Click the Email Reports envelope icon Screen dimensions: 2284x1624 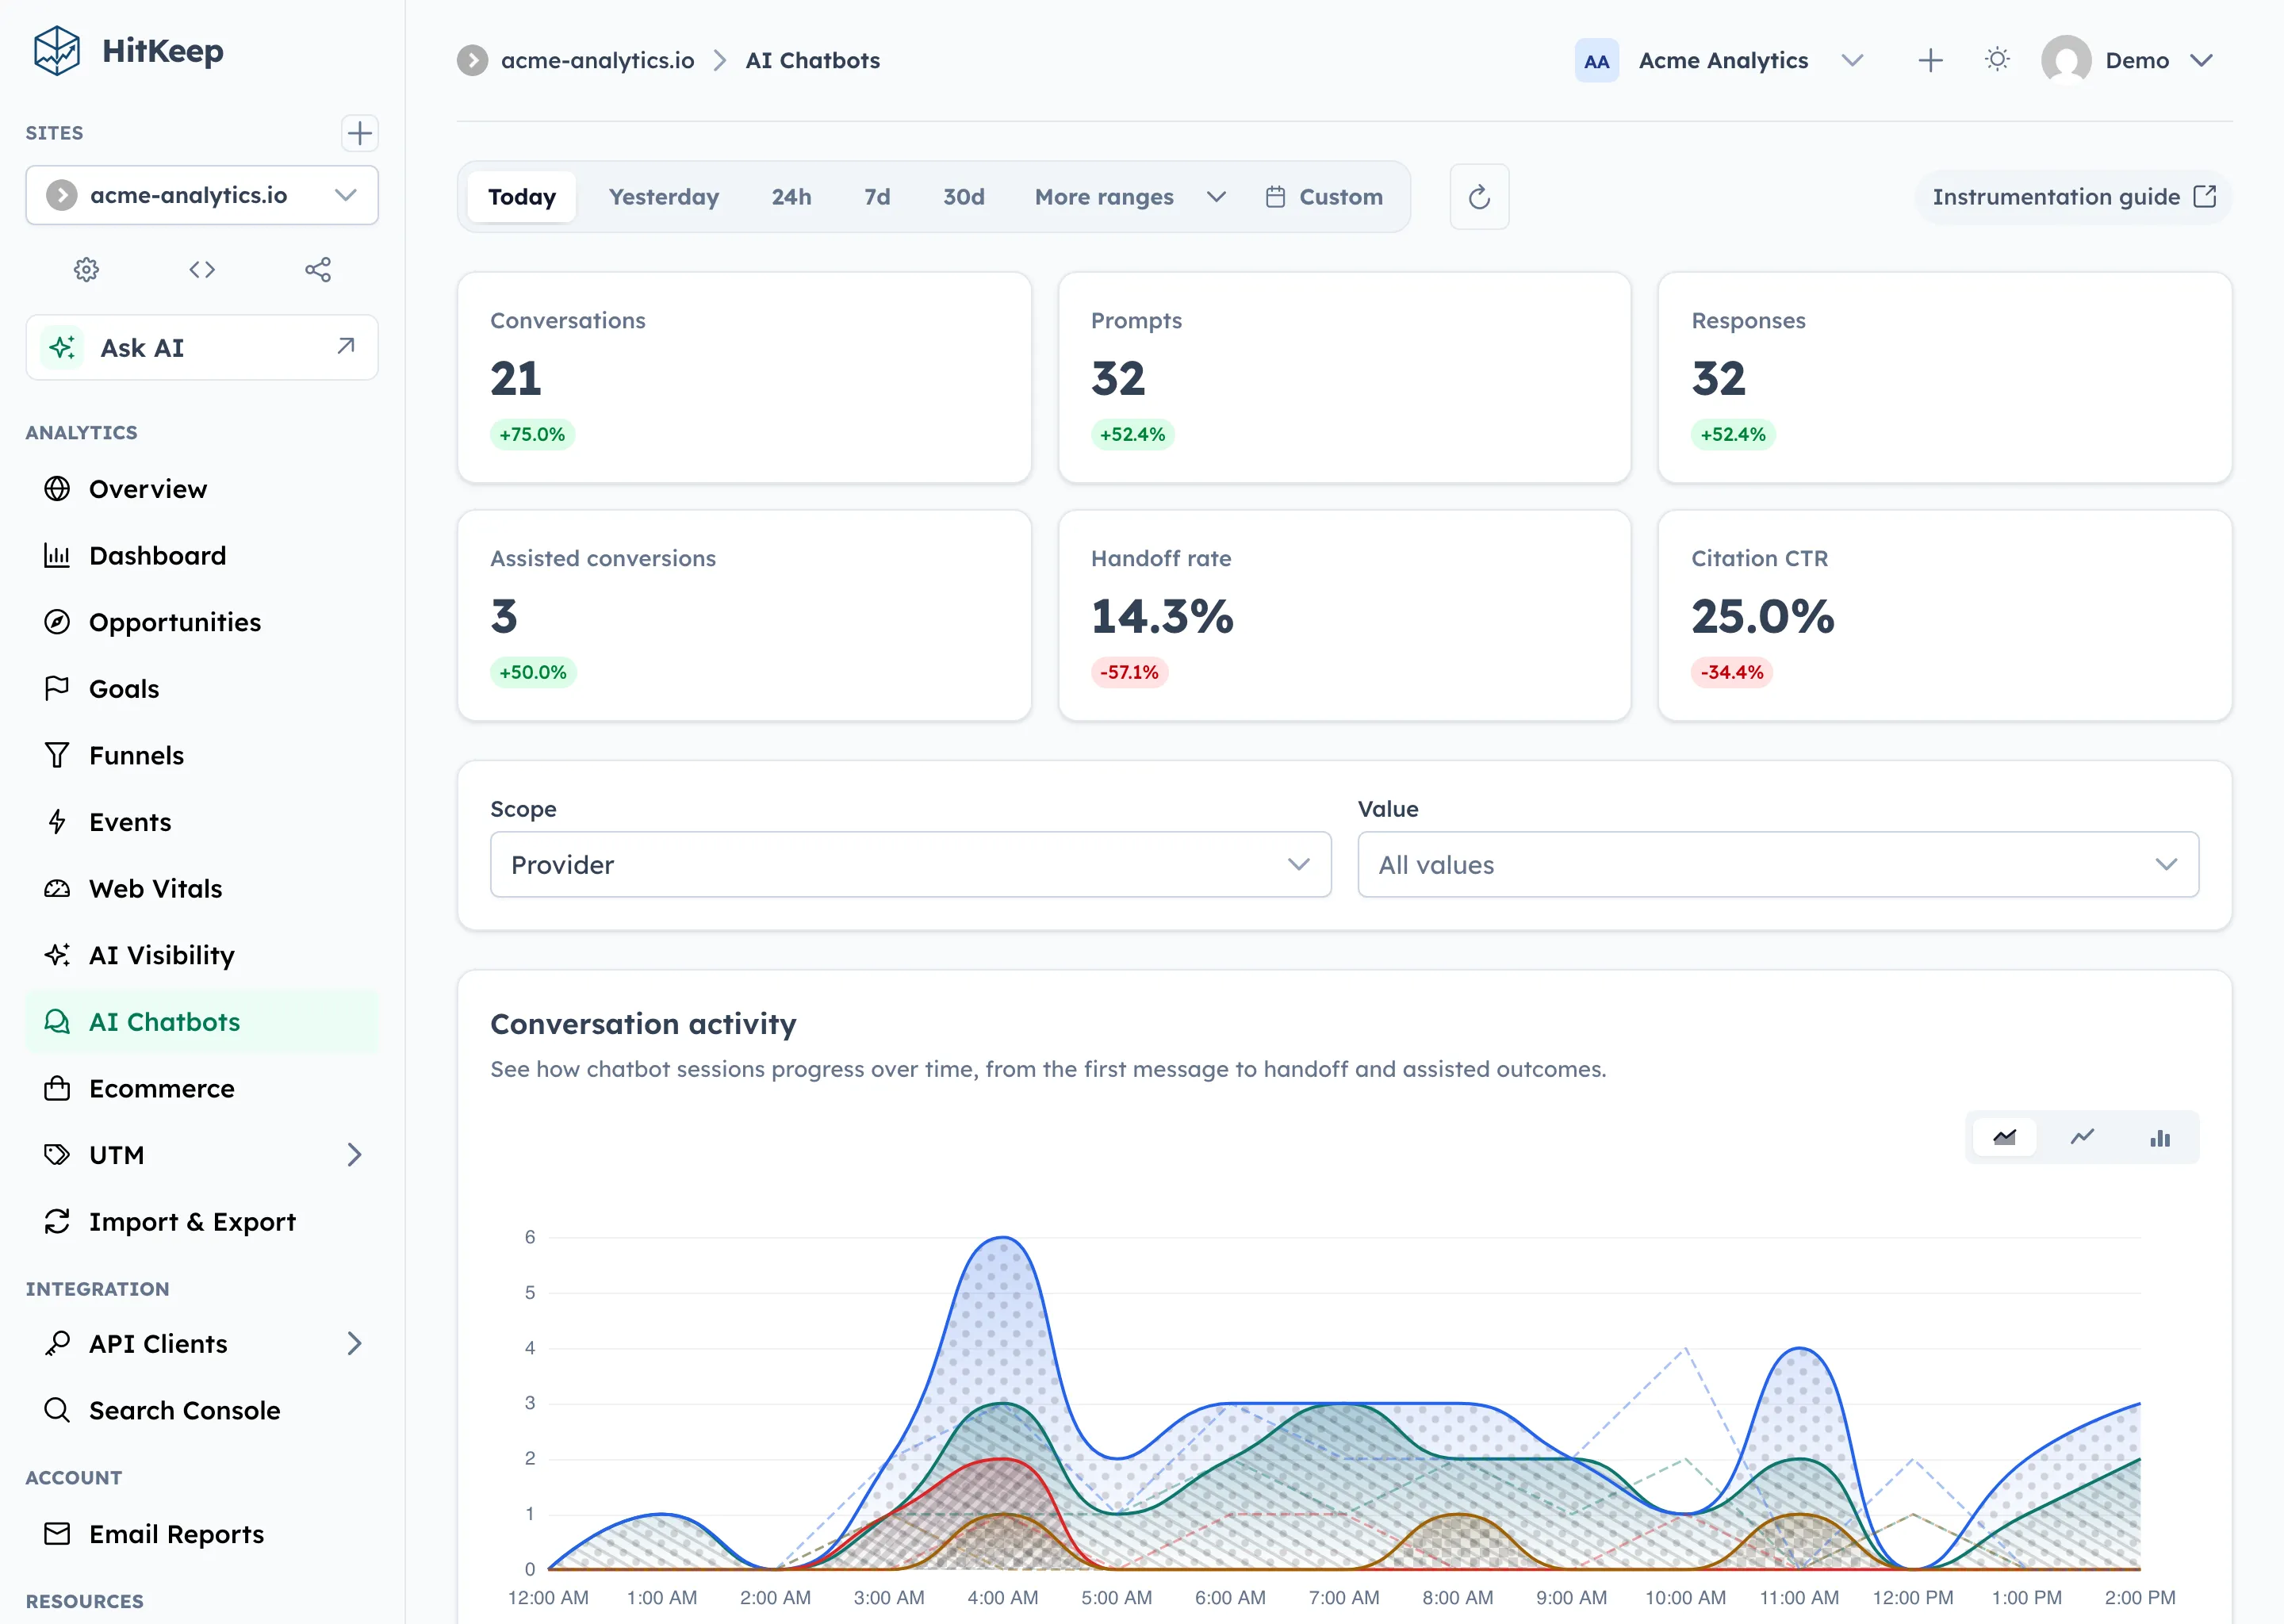point(57,1533)
